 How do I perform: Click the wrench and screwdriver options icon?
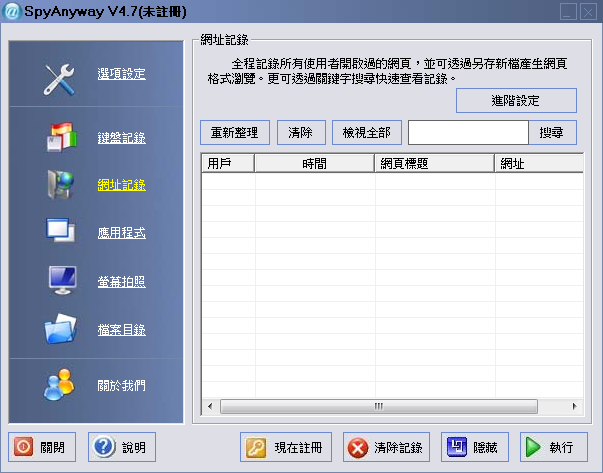[x=61, y=77]
